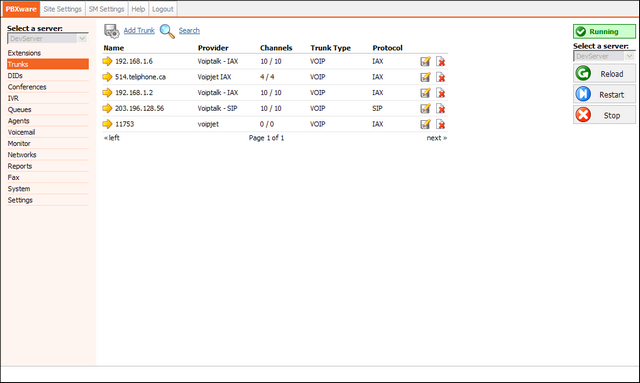
Task: Click the Page 1 of 1 text
Action: pos(266,138)
